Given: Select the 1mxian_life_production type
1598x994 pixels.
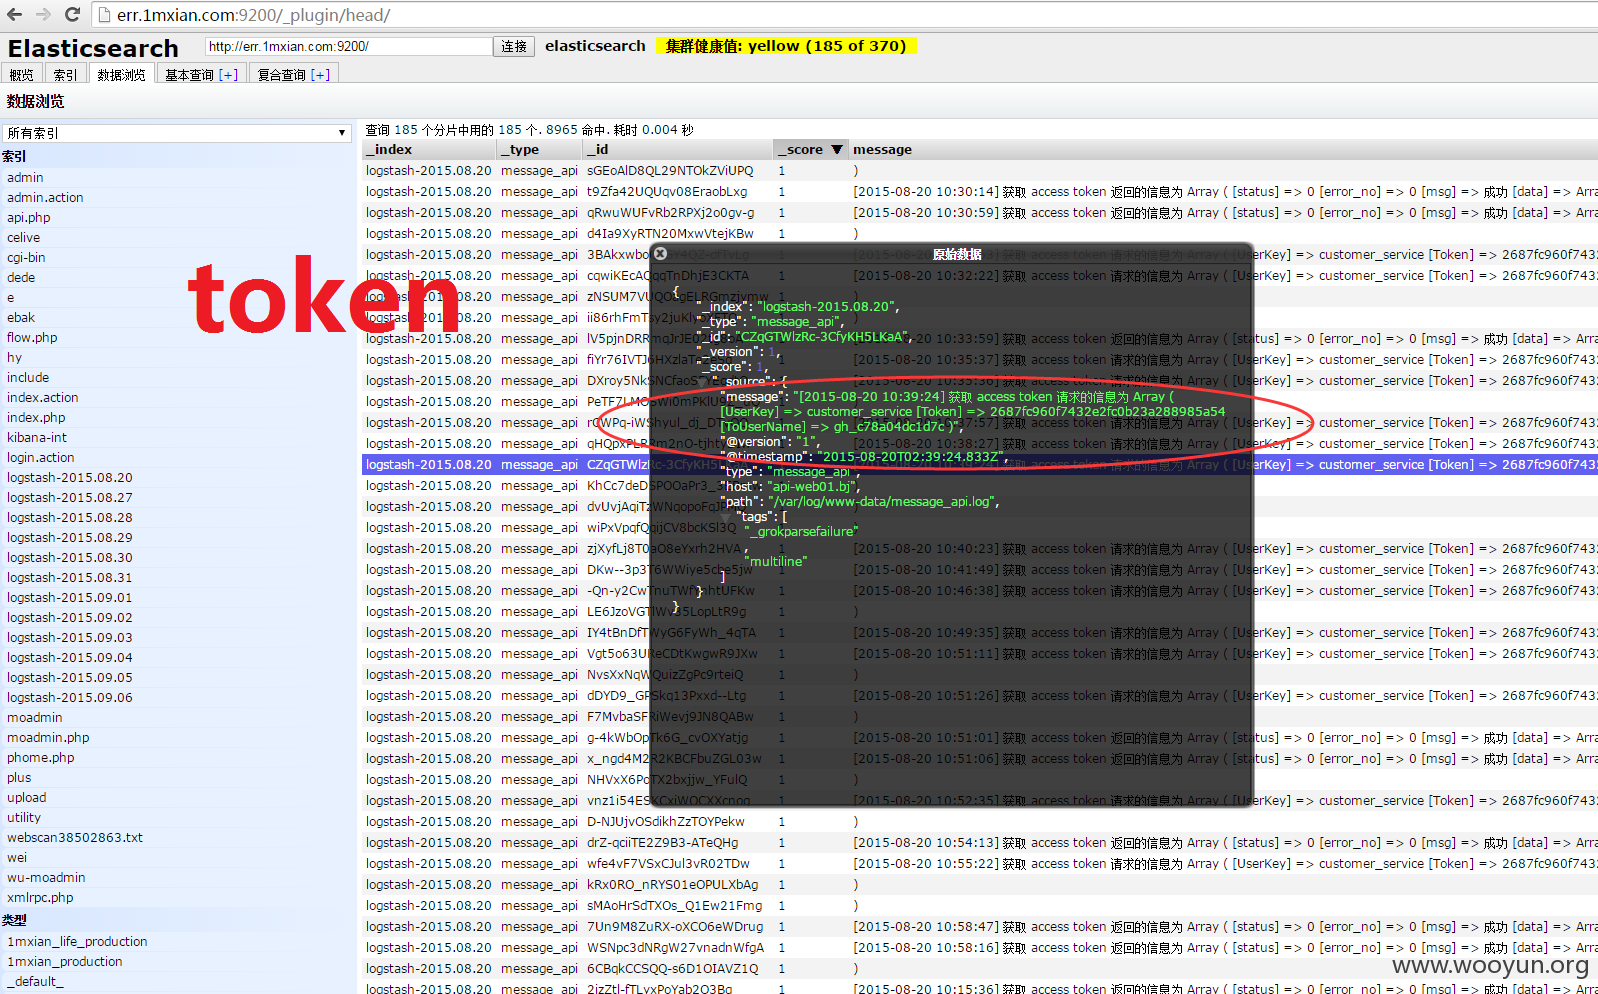Looking at the screenshot, I should coord(77,942).
